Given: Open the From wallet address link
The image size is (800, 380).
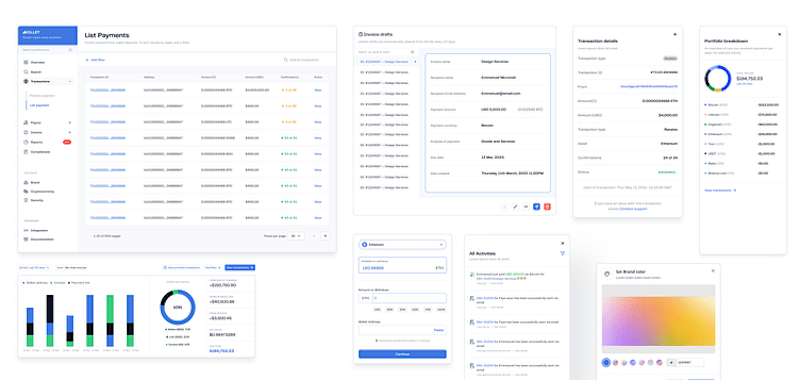Looking at the screenshot, I should pos(649,87).
